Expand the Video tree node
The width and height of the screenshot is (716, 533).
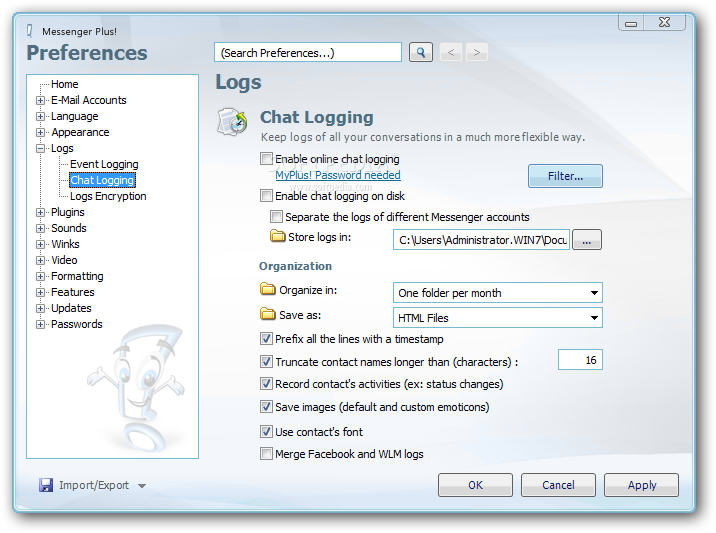tap(41, 260)
